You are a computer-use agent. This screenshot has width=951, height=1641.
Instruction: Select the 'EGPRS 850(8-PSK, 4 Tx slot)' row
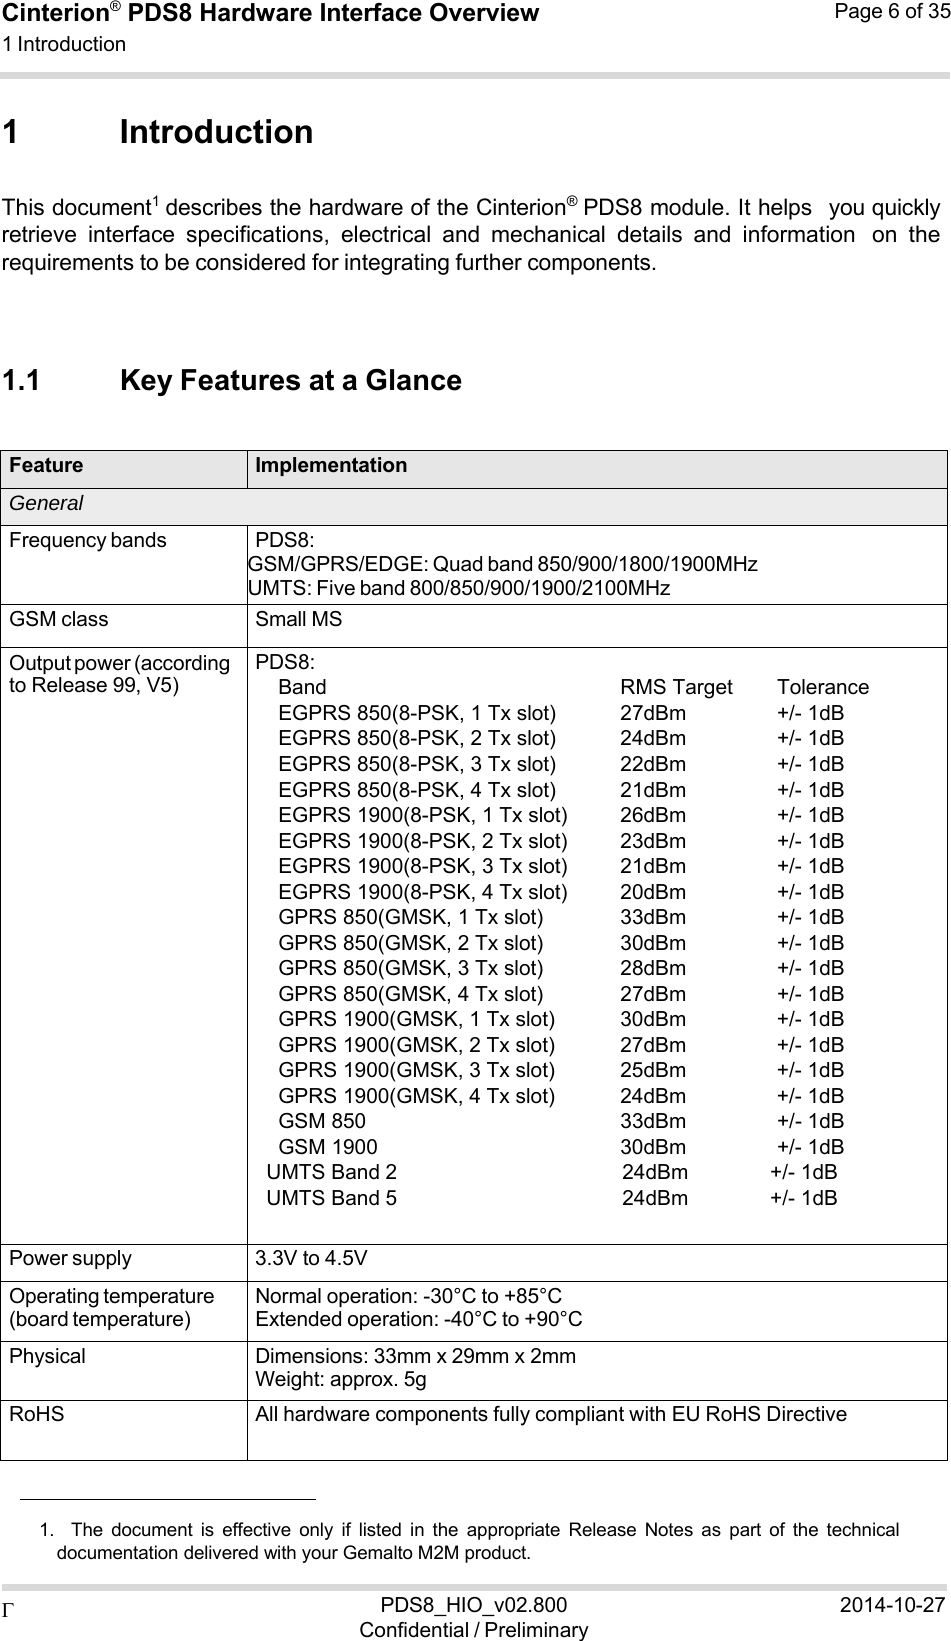click(x=561, y=791)
